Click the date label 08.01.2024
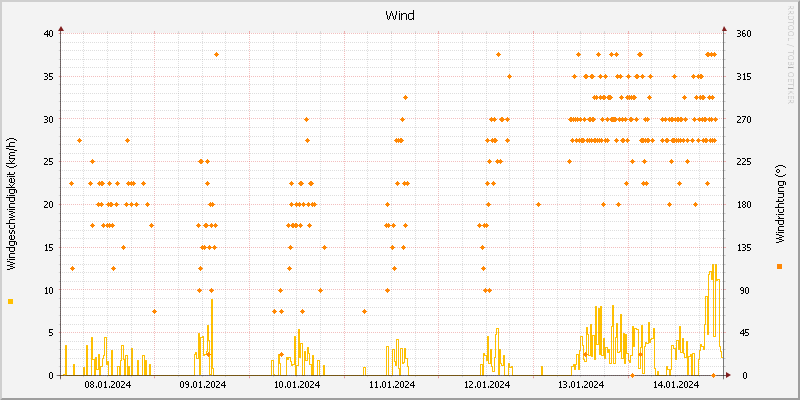This screenshot has height=400, width=800. pyautogui.click(x=108, y=385)
